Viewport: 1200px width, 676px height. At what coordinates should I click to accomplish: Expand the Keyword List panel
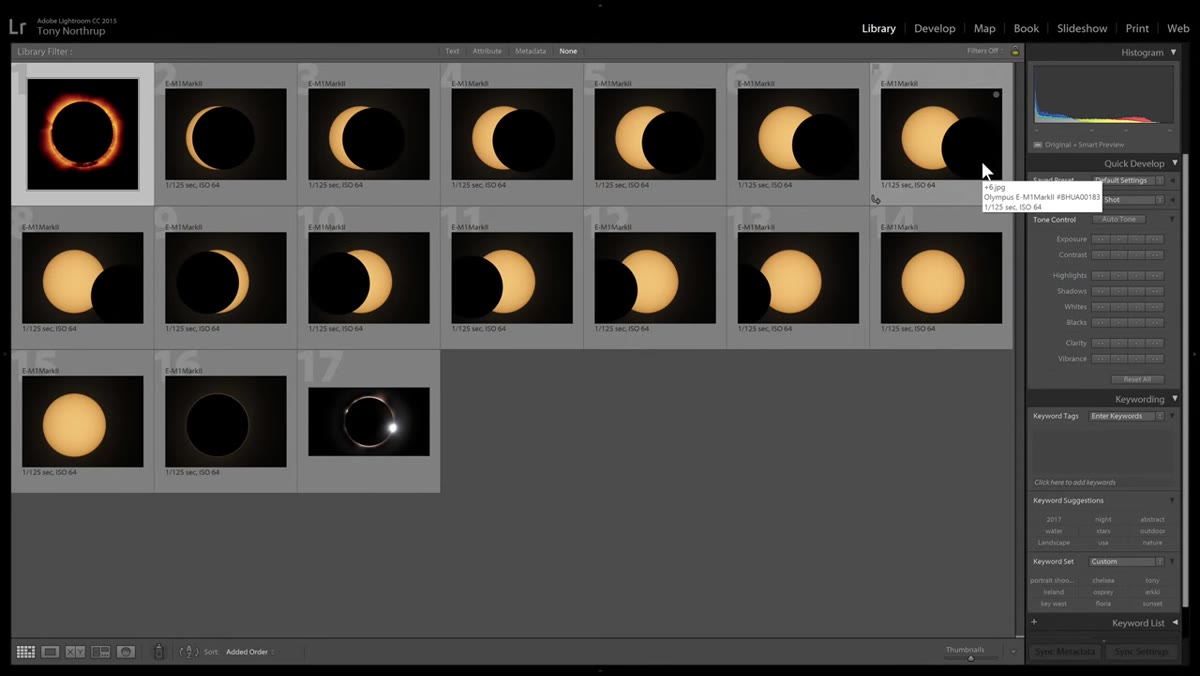pos(1174,622)
